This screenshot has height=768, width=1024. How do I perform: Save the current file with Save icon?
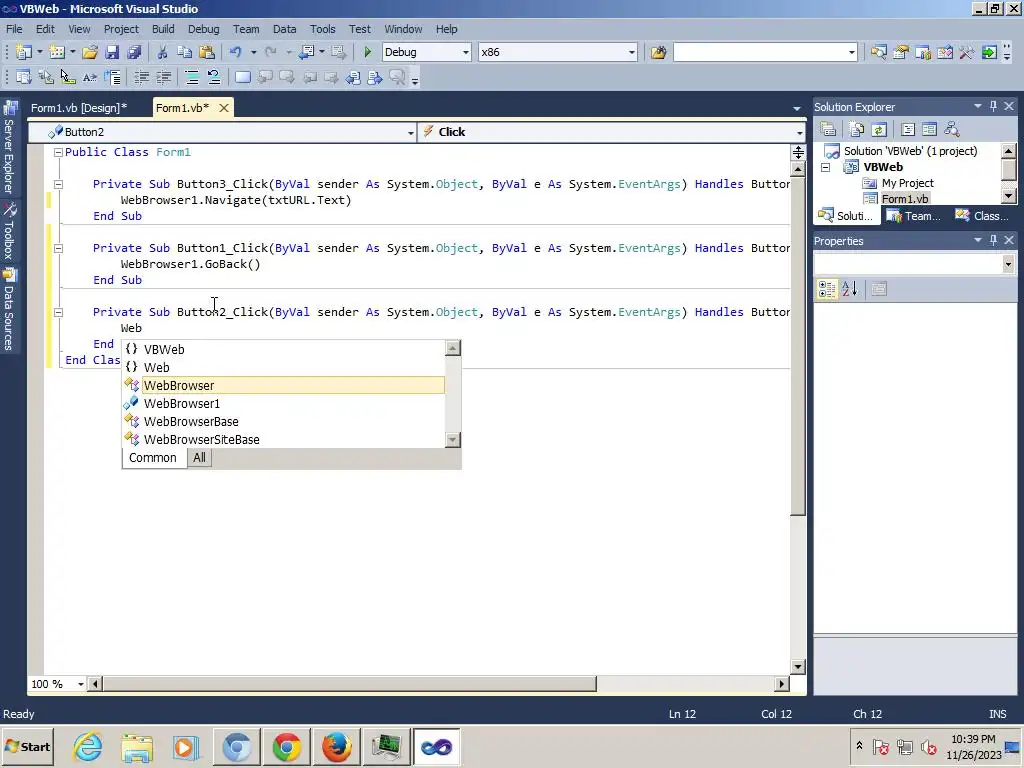point(112,52)
